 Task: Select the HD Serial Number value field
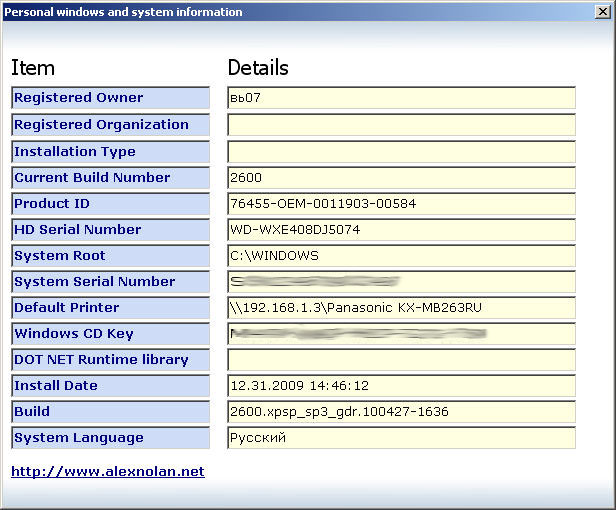401,230
